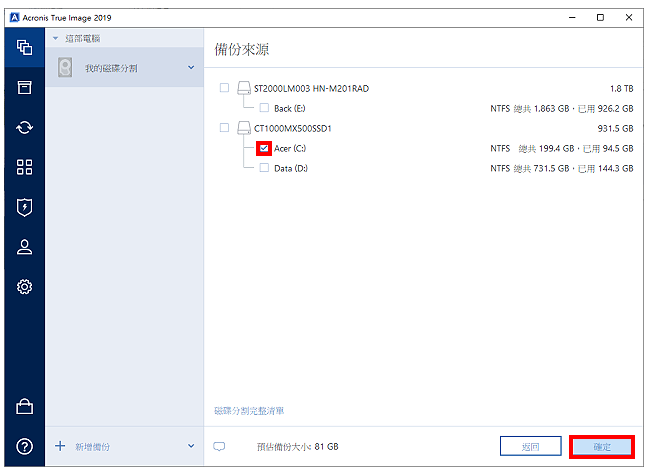Click the 新增備份 add backup label
The height and width of the screenshot is (471, 649).
pos(93,447)
